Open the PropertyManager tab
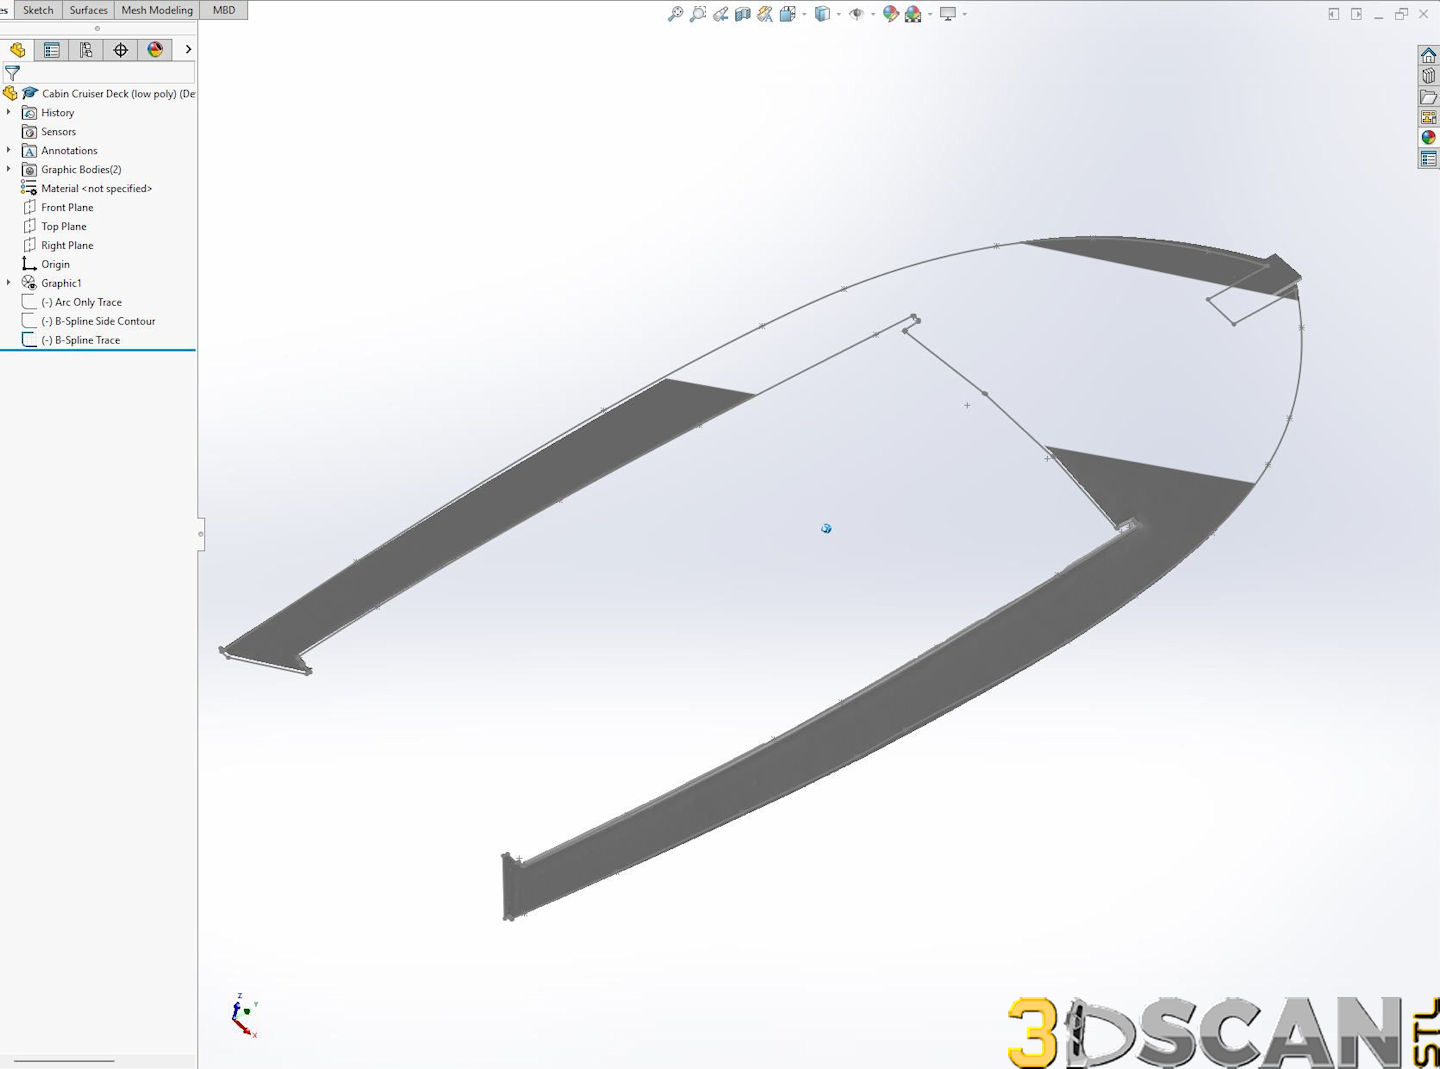The width and height of the screenshot is (1440, 1069). click(x=52, y=50)
